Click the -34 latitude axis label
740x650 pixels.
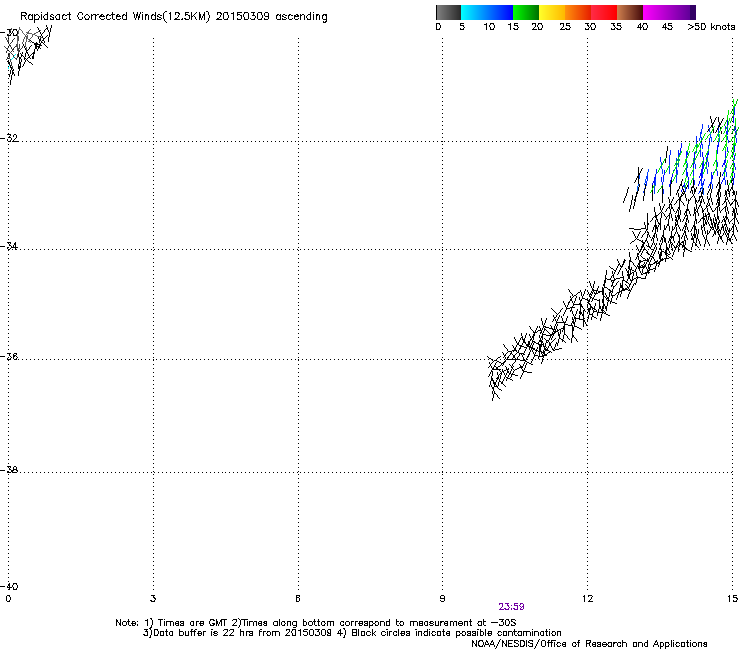point(9,246)
